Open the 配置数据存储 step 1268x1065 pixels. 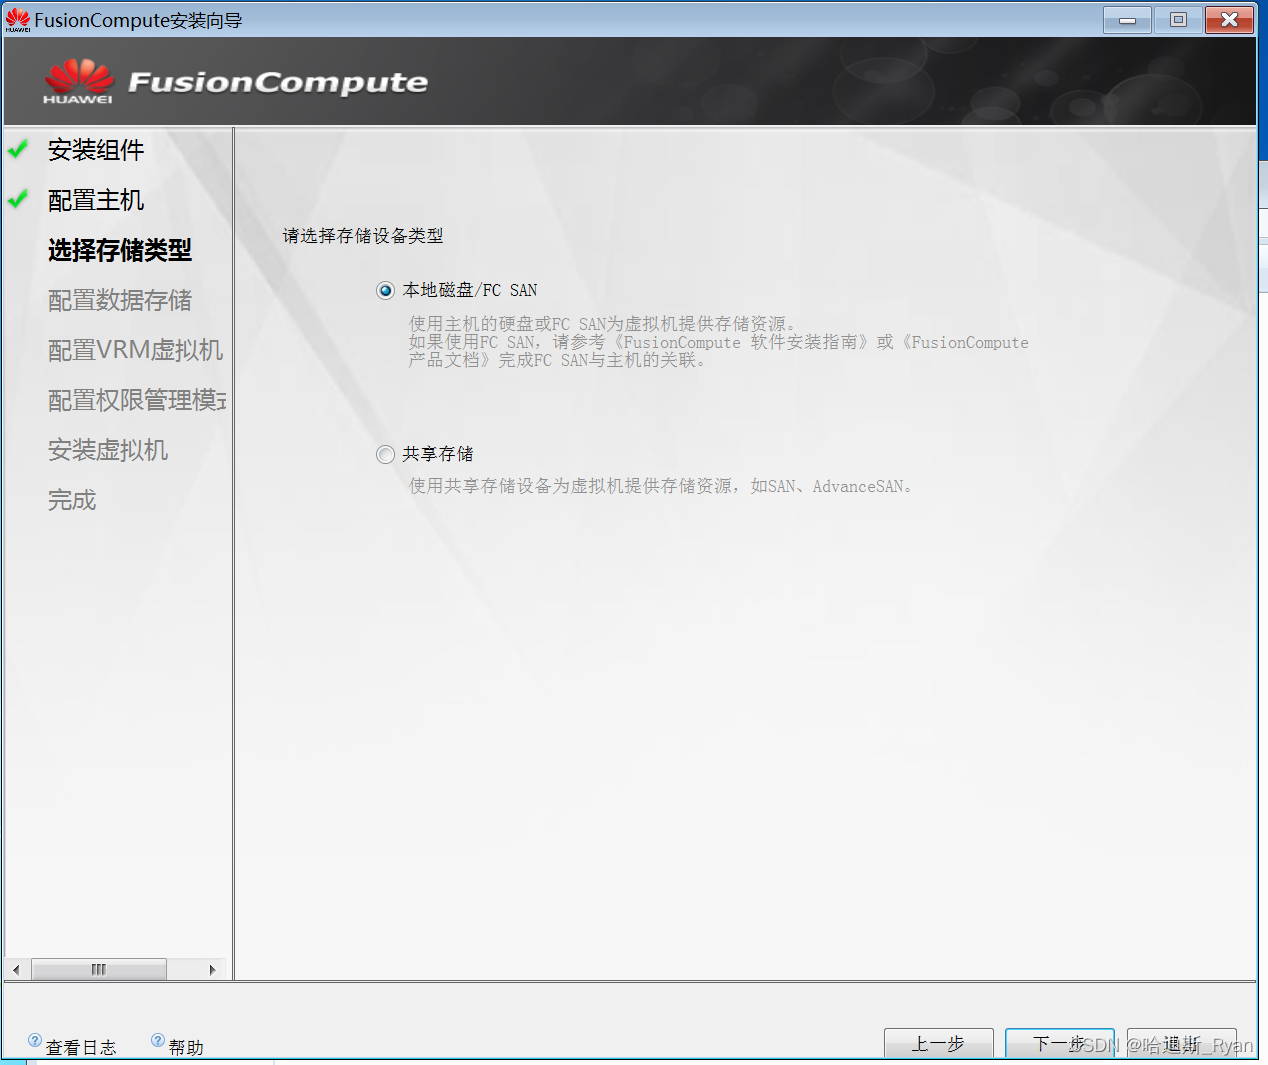pyautogui.click(x=120, y=300)
